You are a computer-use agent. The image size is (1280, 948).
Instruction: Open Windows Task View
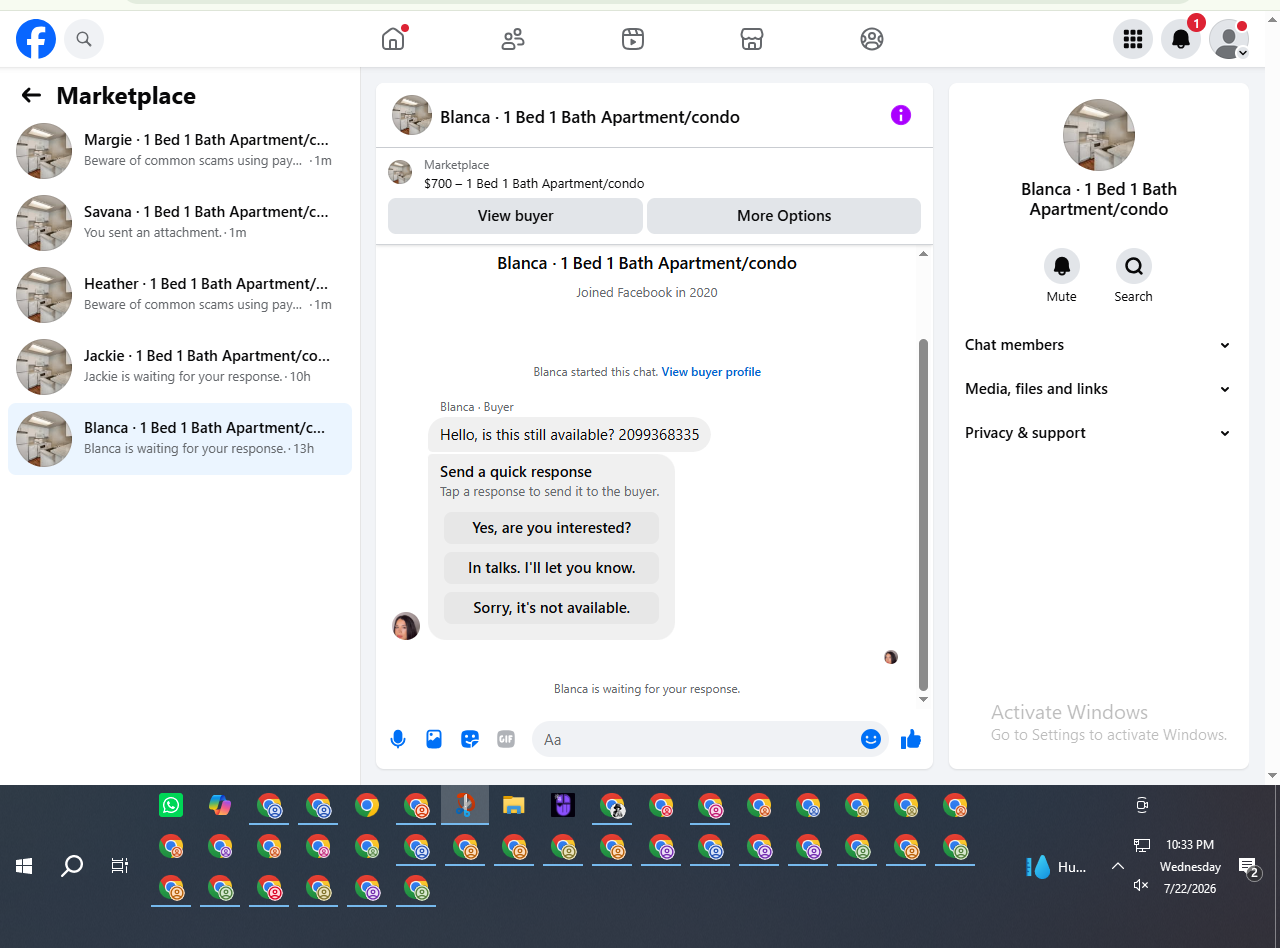point(120,866)
